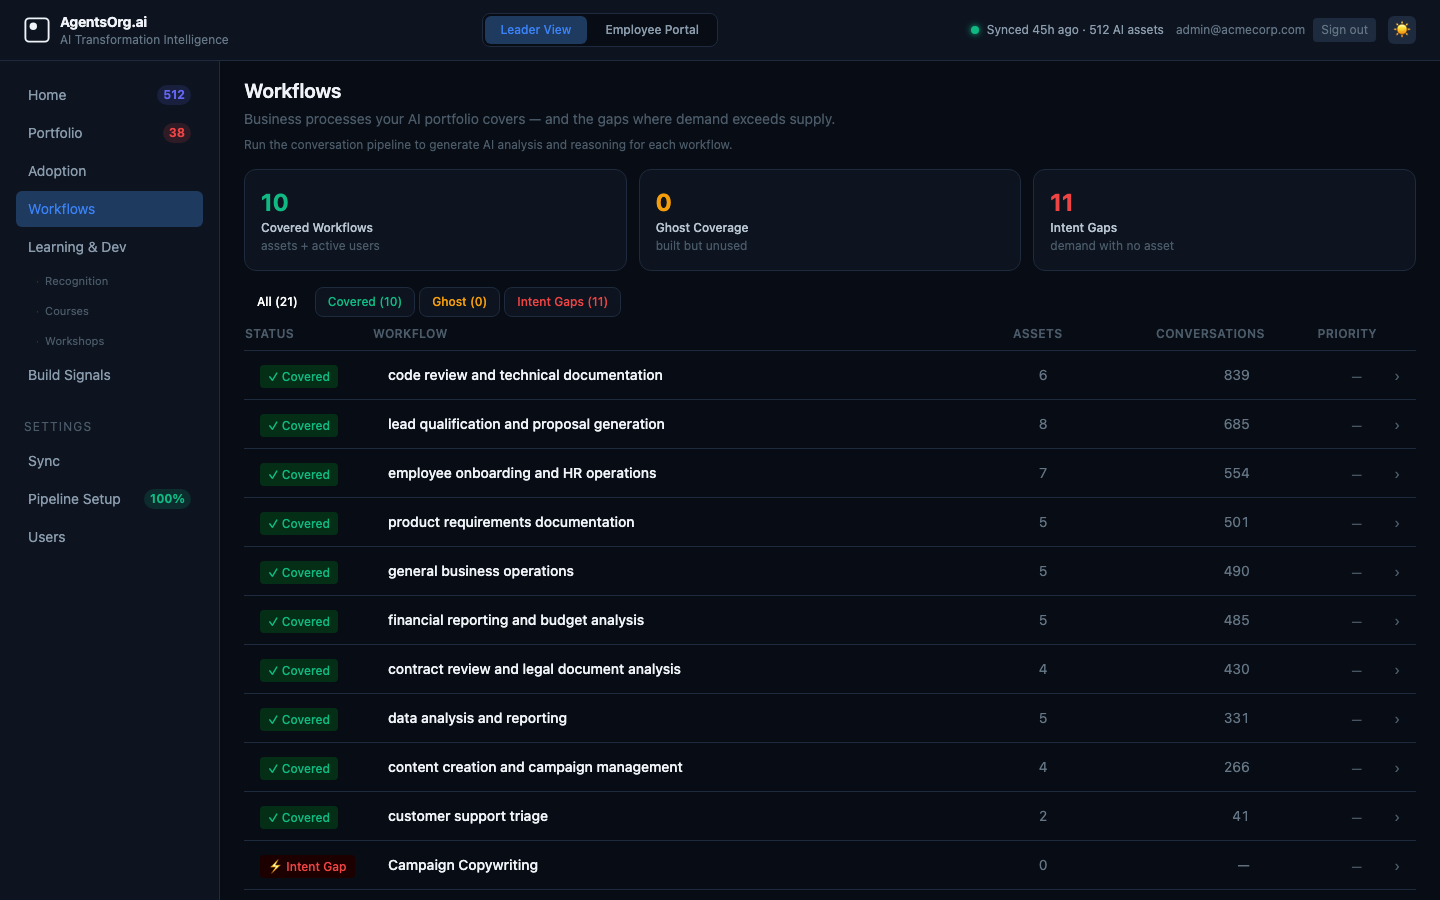The image size is (1440, 900).
Task: Show Intent Gaps (11) tab
Action: 562,302
